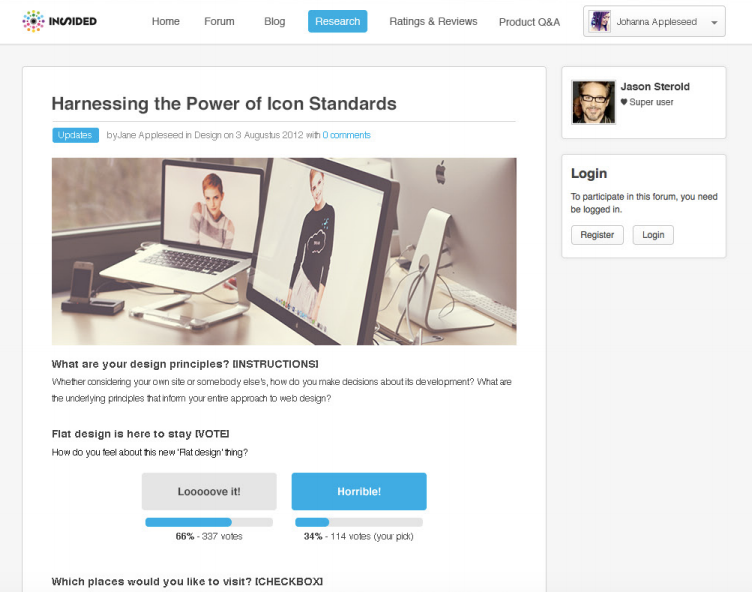The image size is (752, 592).
Task: Navigate to Product Q&A
Action: 529,22
